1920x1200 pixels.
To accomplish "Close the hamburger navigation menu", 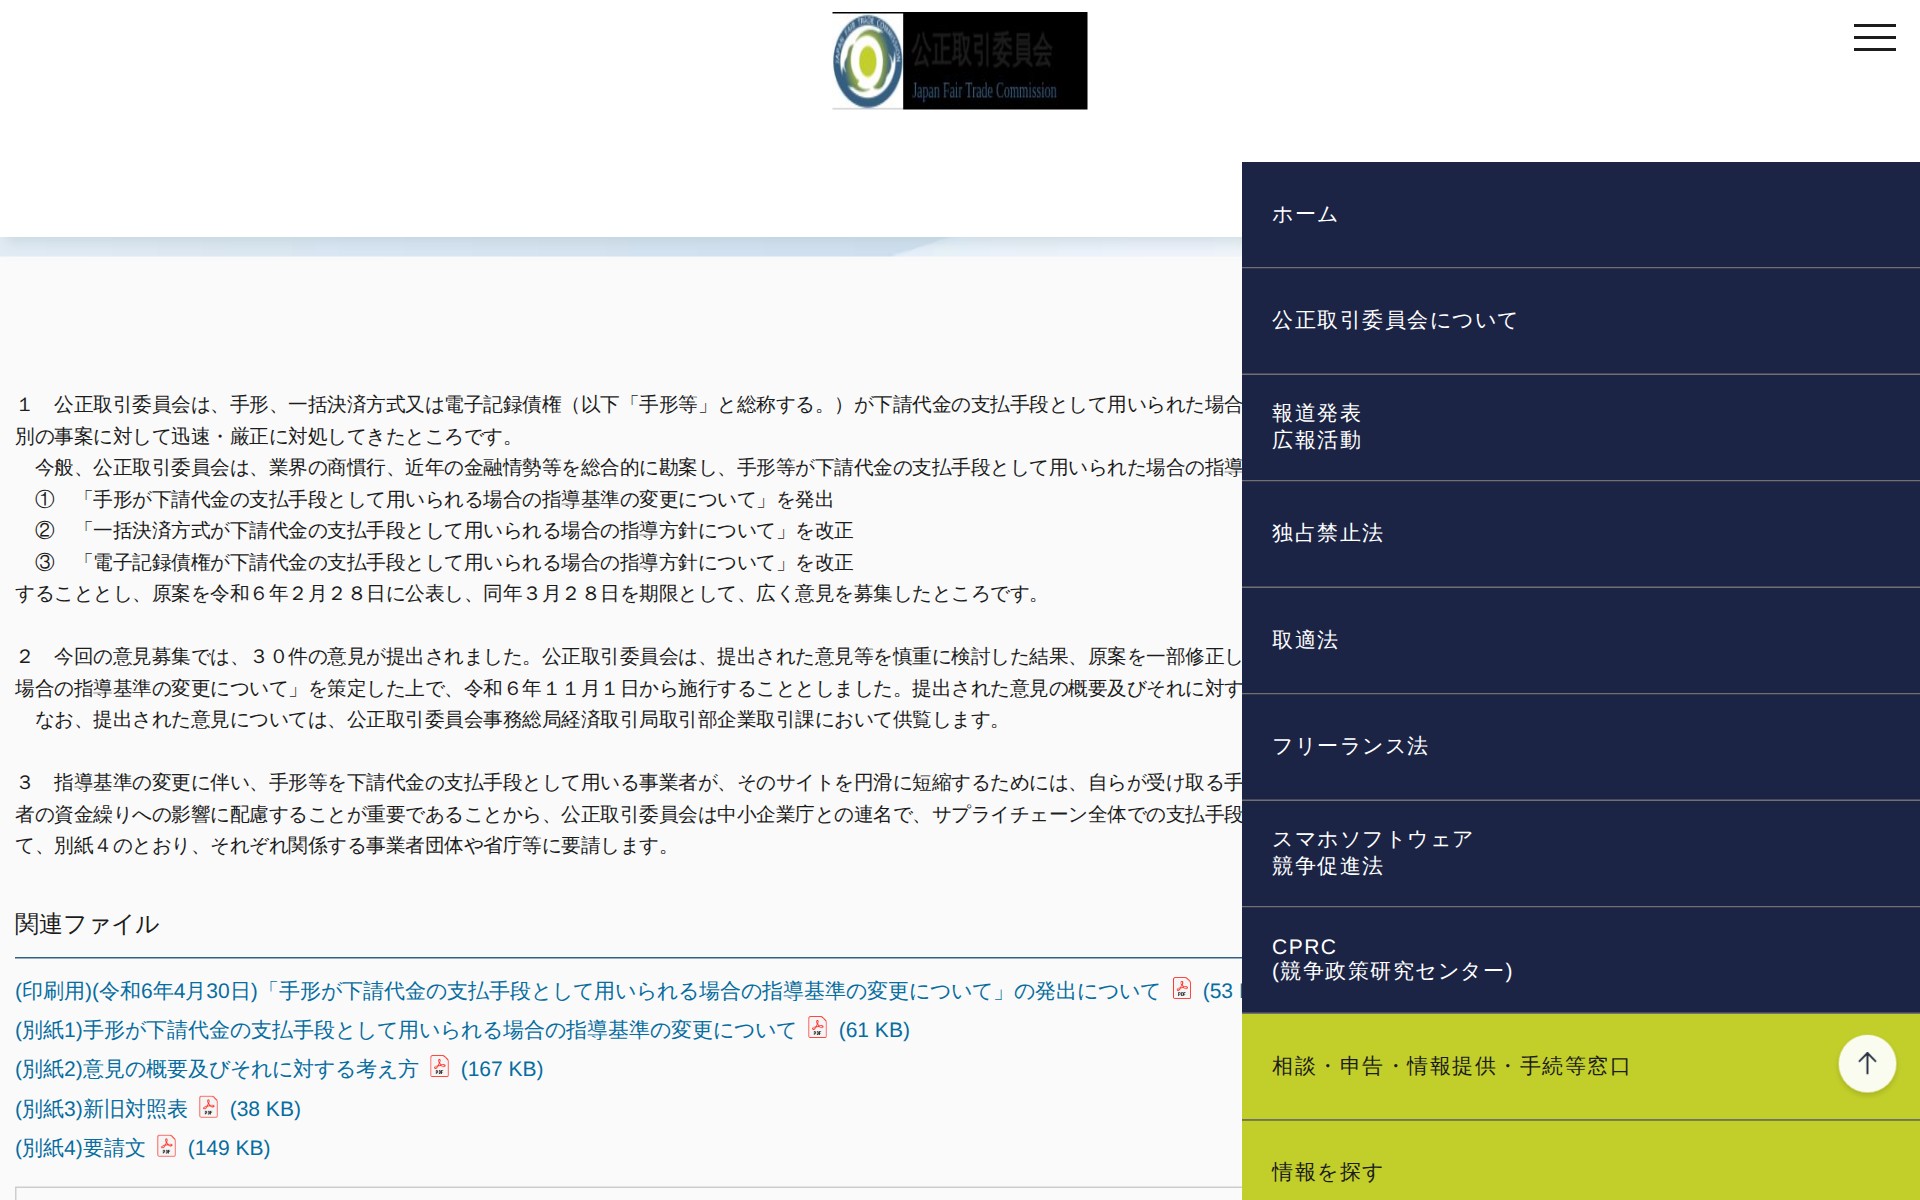I will coord(1876,37).
